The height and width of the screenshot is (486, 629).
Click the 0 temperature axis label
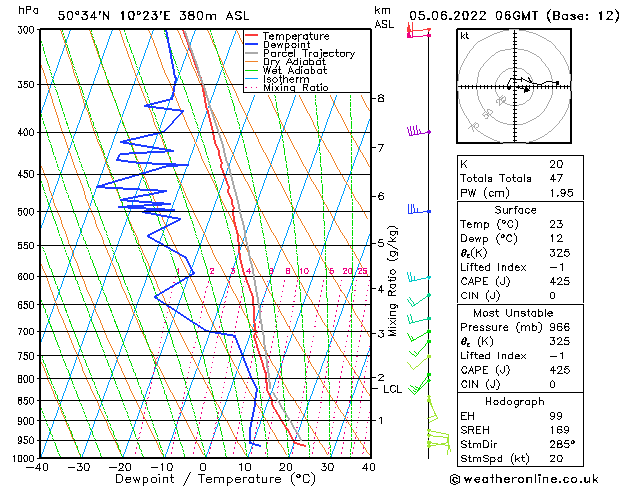203,467
